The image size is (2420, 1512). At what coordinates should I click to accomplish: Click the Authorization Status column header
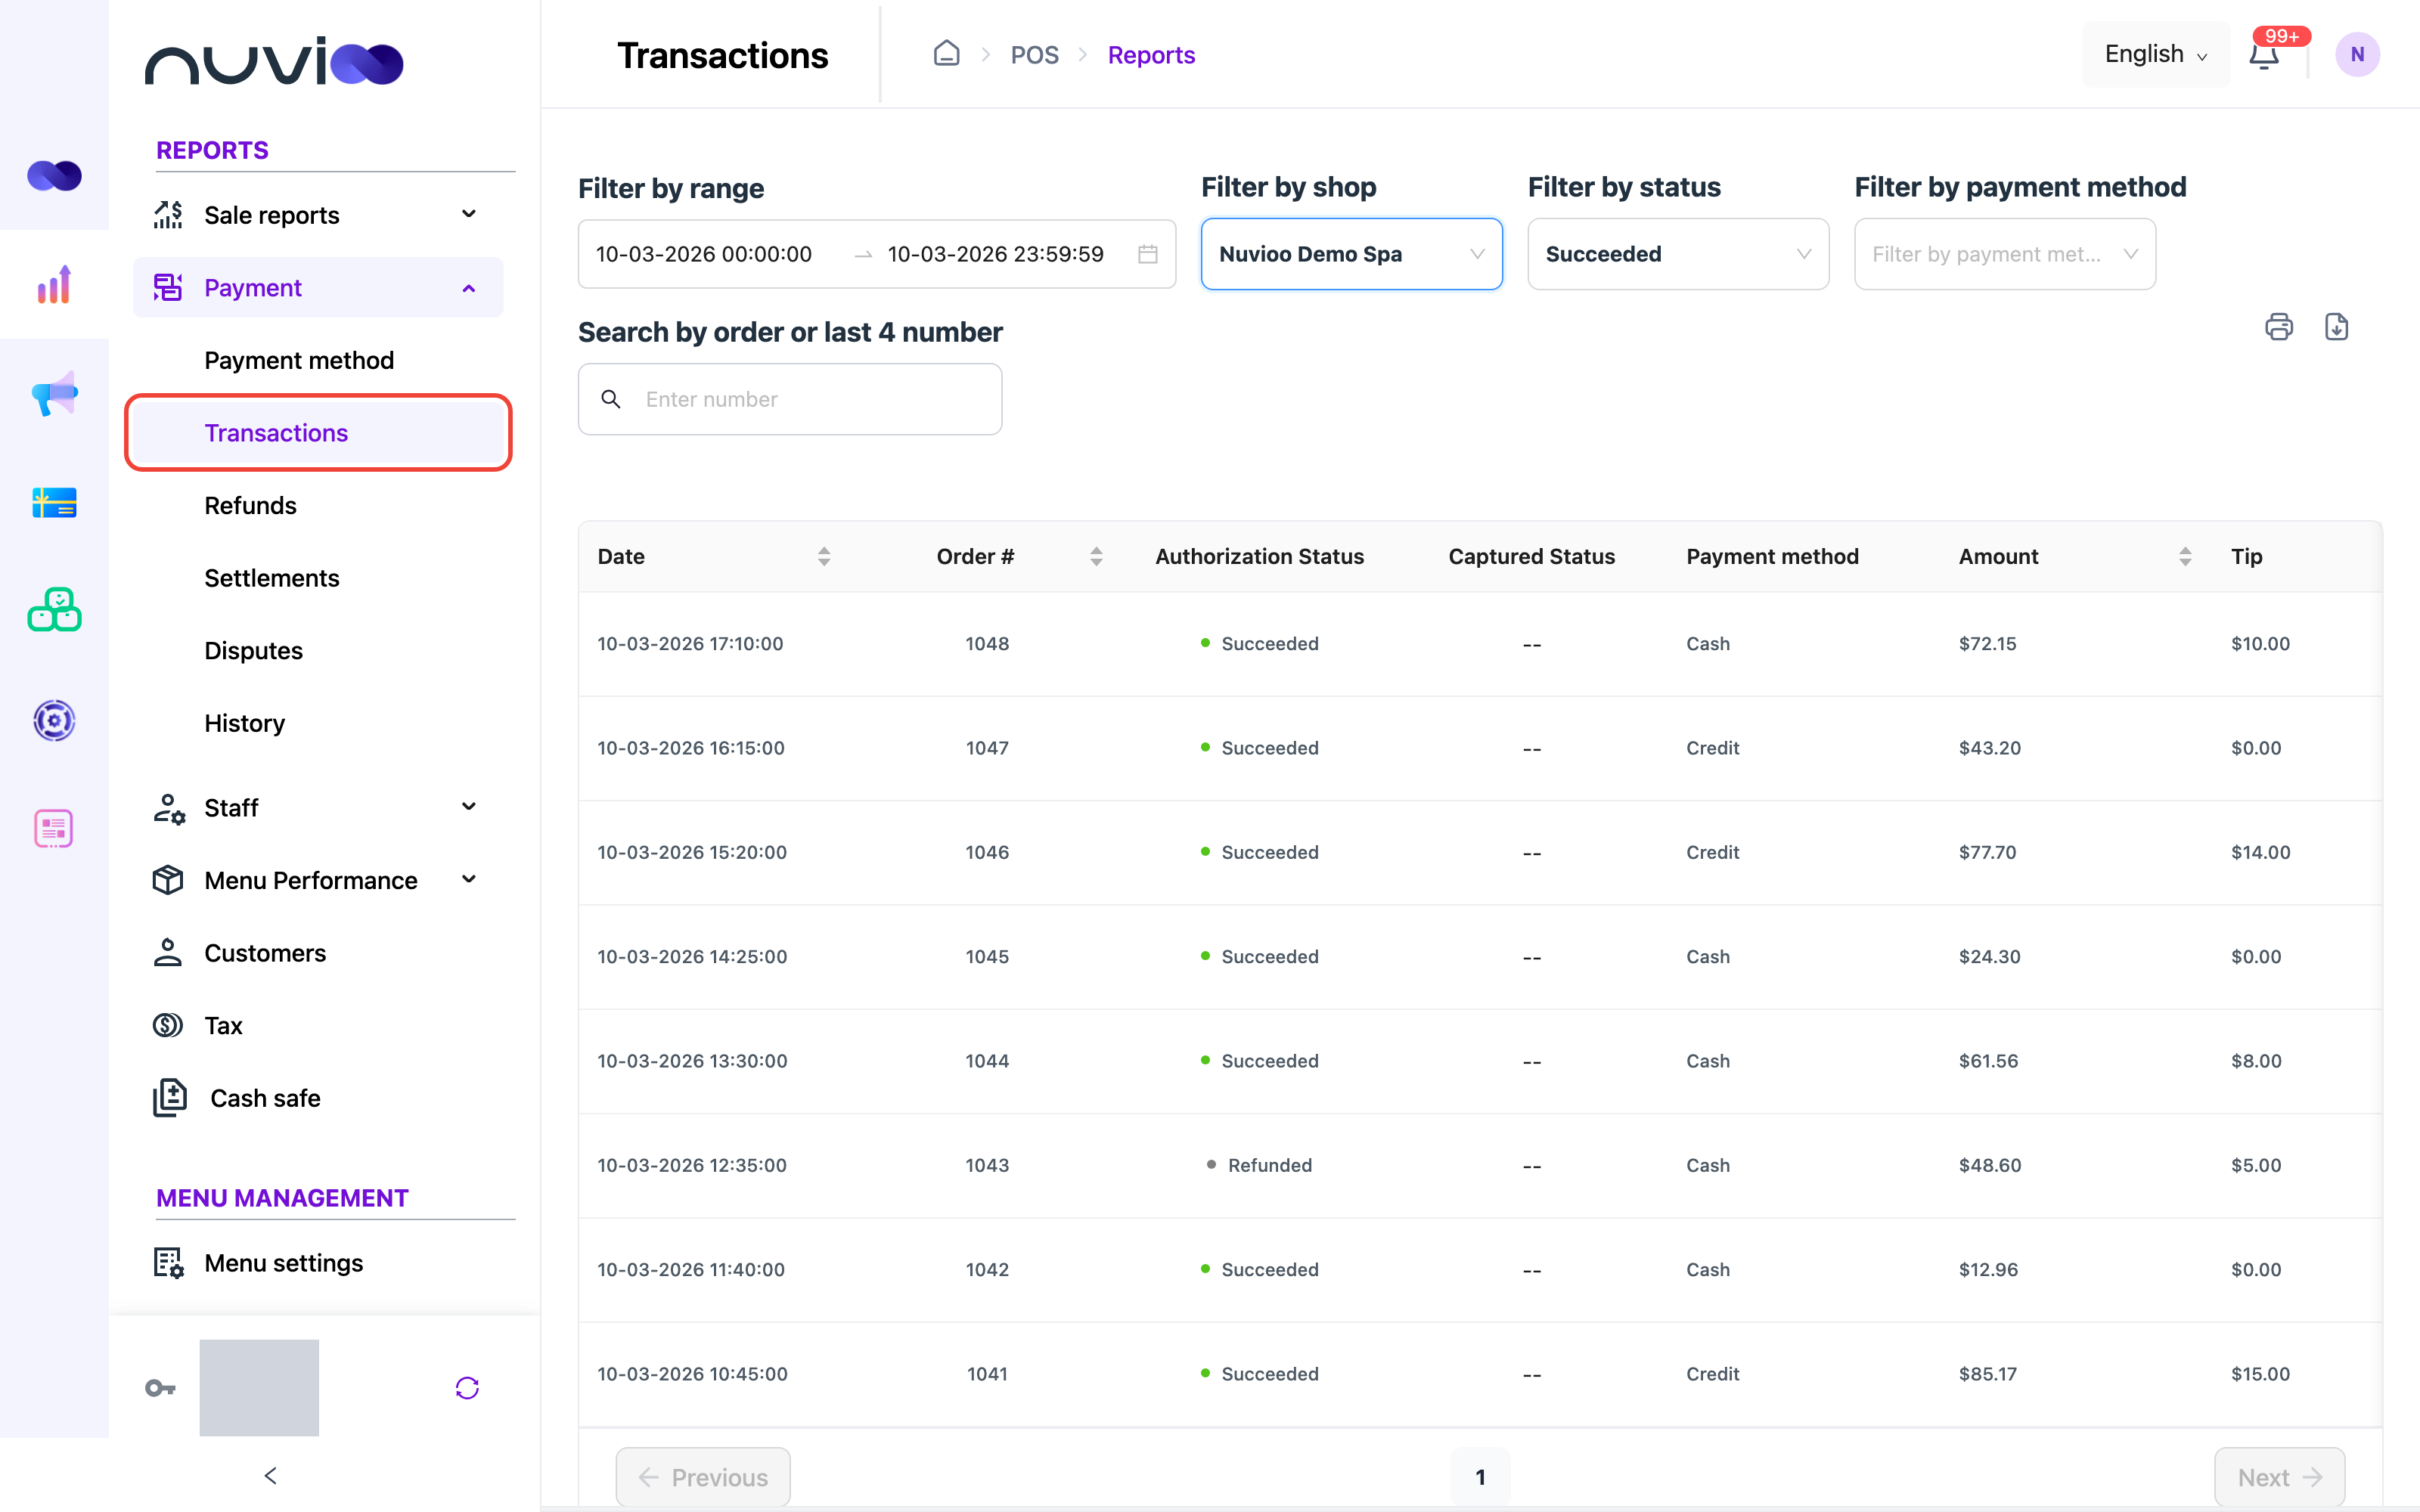[x=1259, y=556]
